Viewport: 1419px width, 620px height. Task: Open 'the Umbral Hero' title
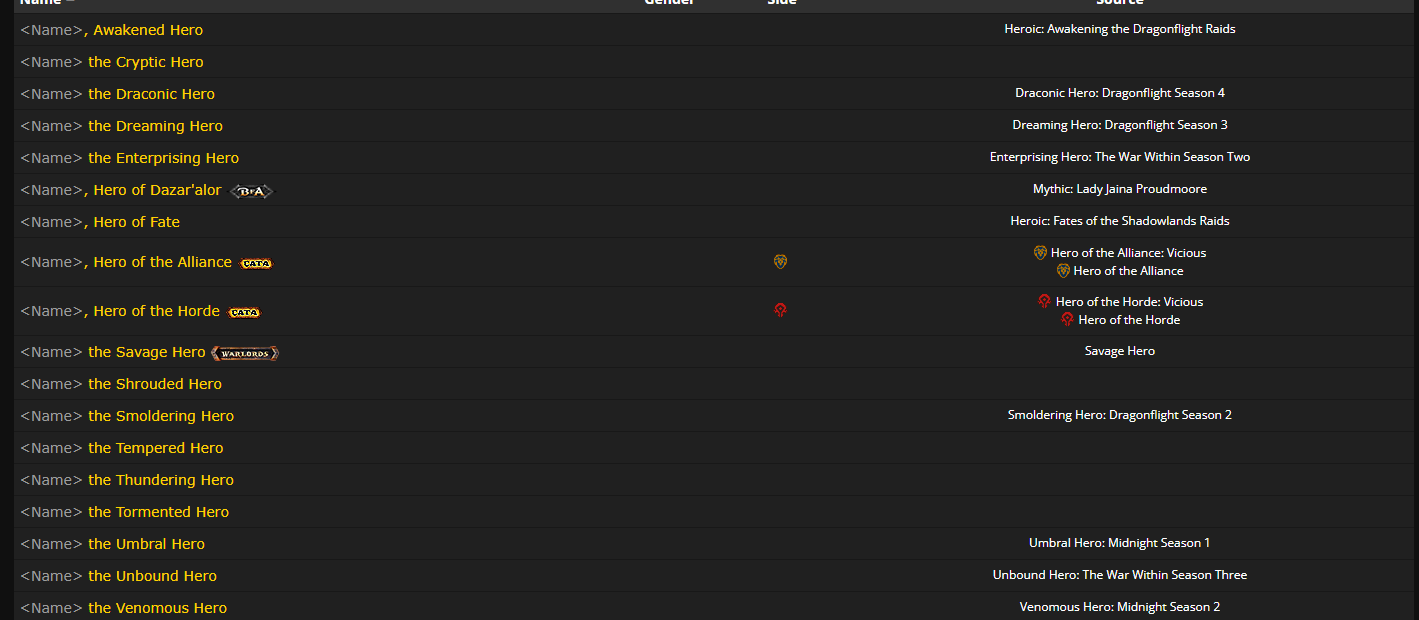pyautogui.click(x=147, y=544)
